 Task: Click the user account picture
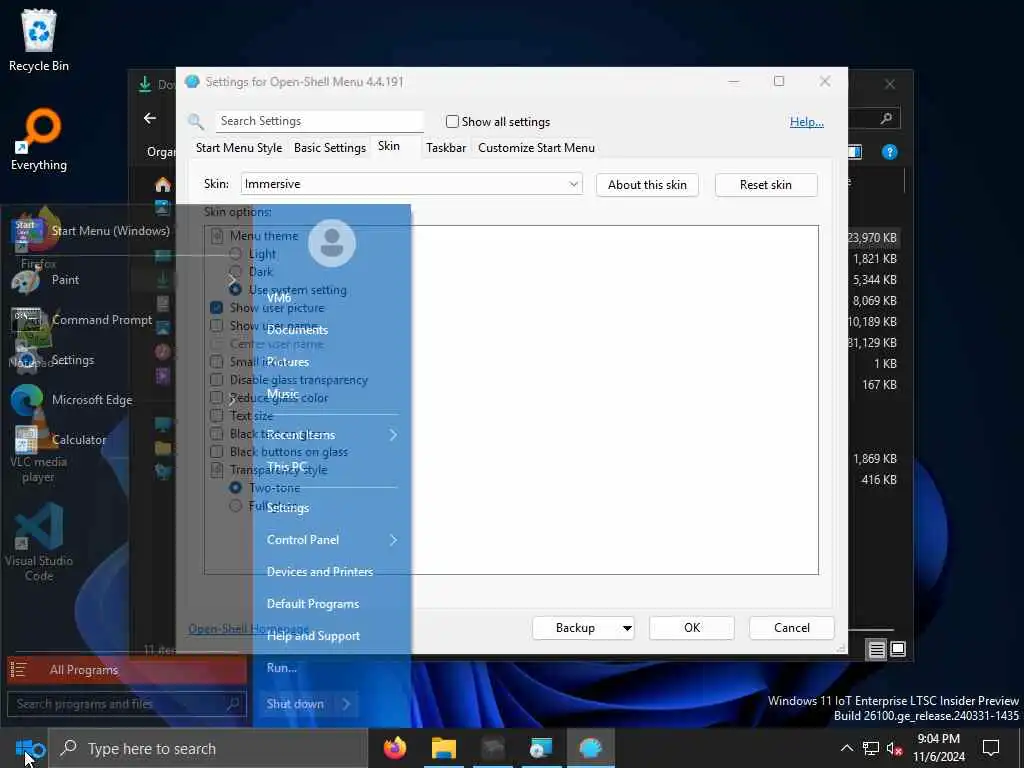point(332,243)
